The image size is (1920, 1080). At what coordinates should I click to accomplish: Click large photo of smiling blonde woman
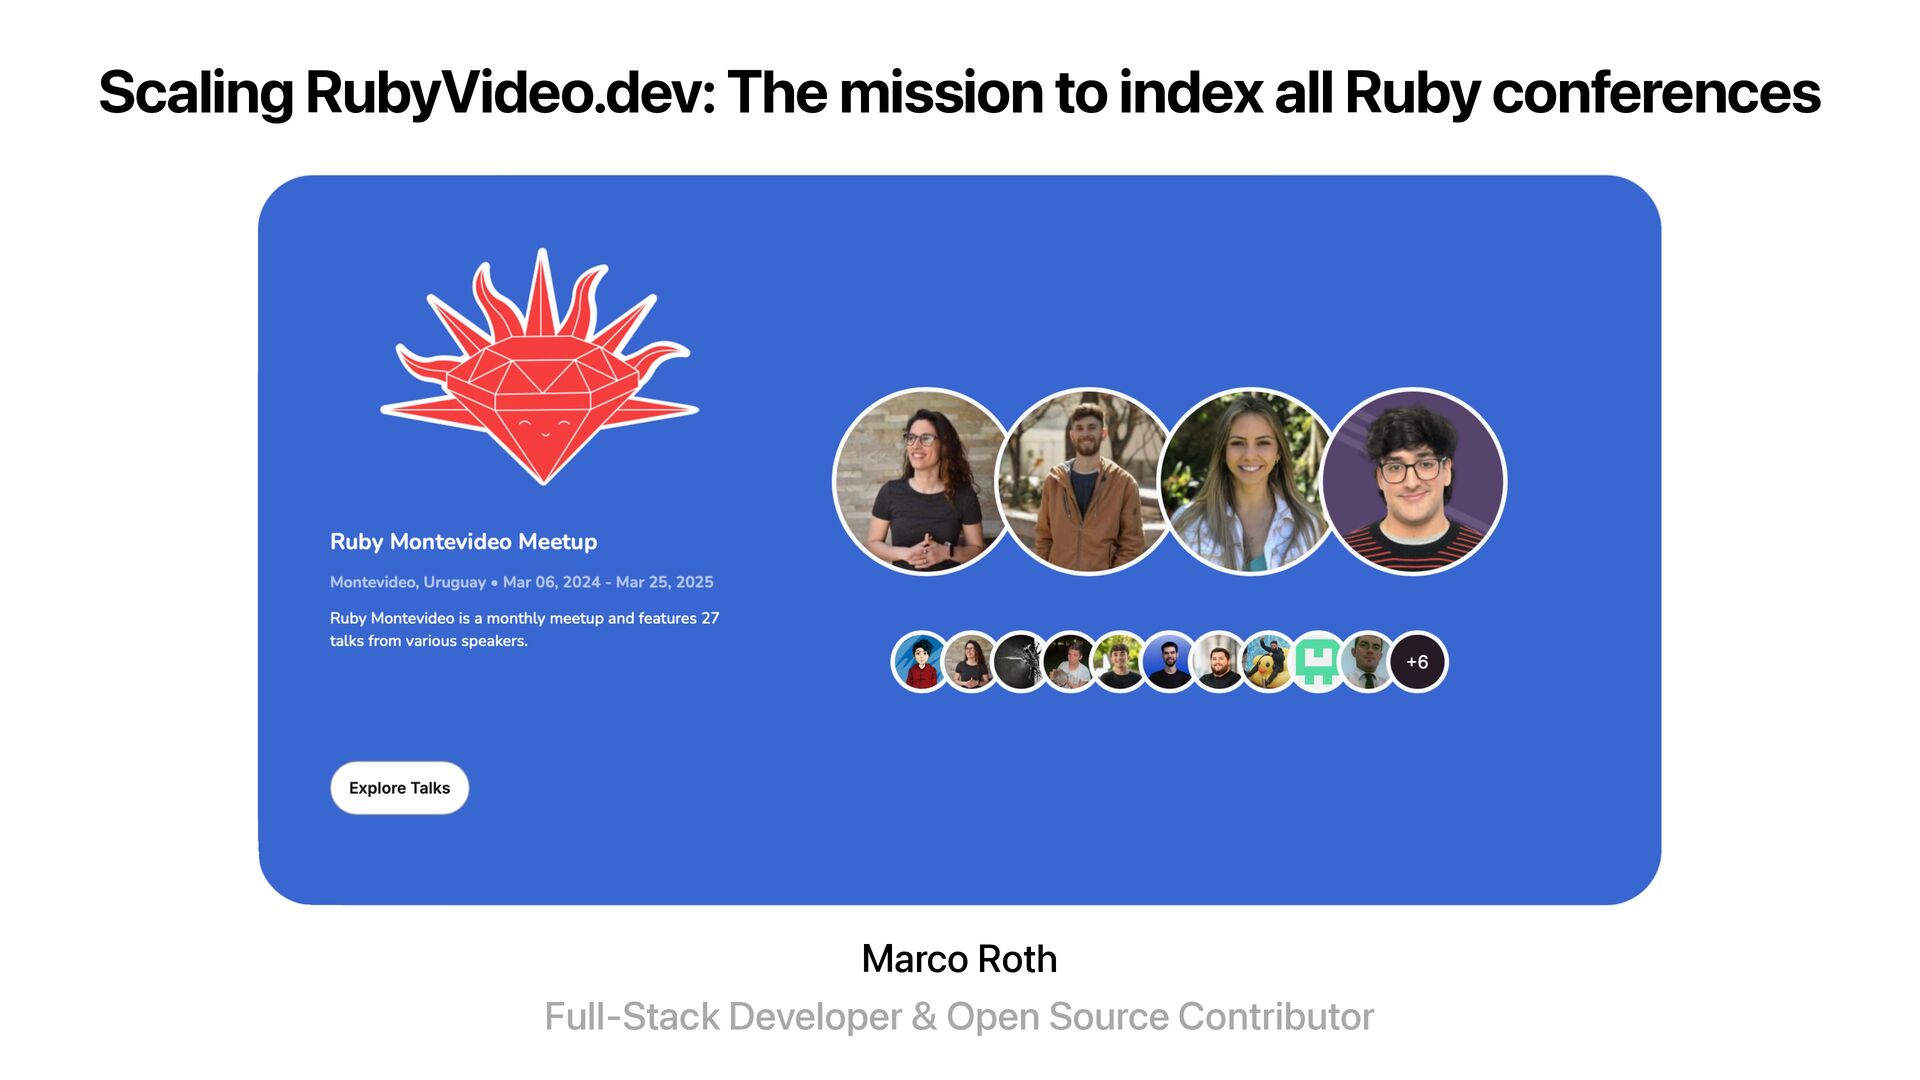tap(1250, 481)
